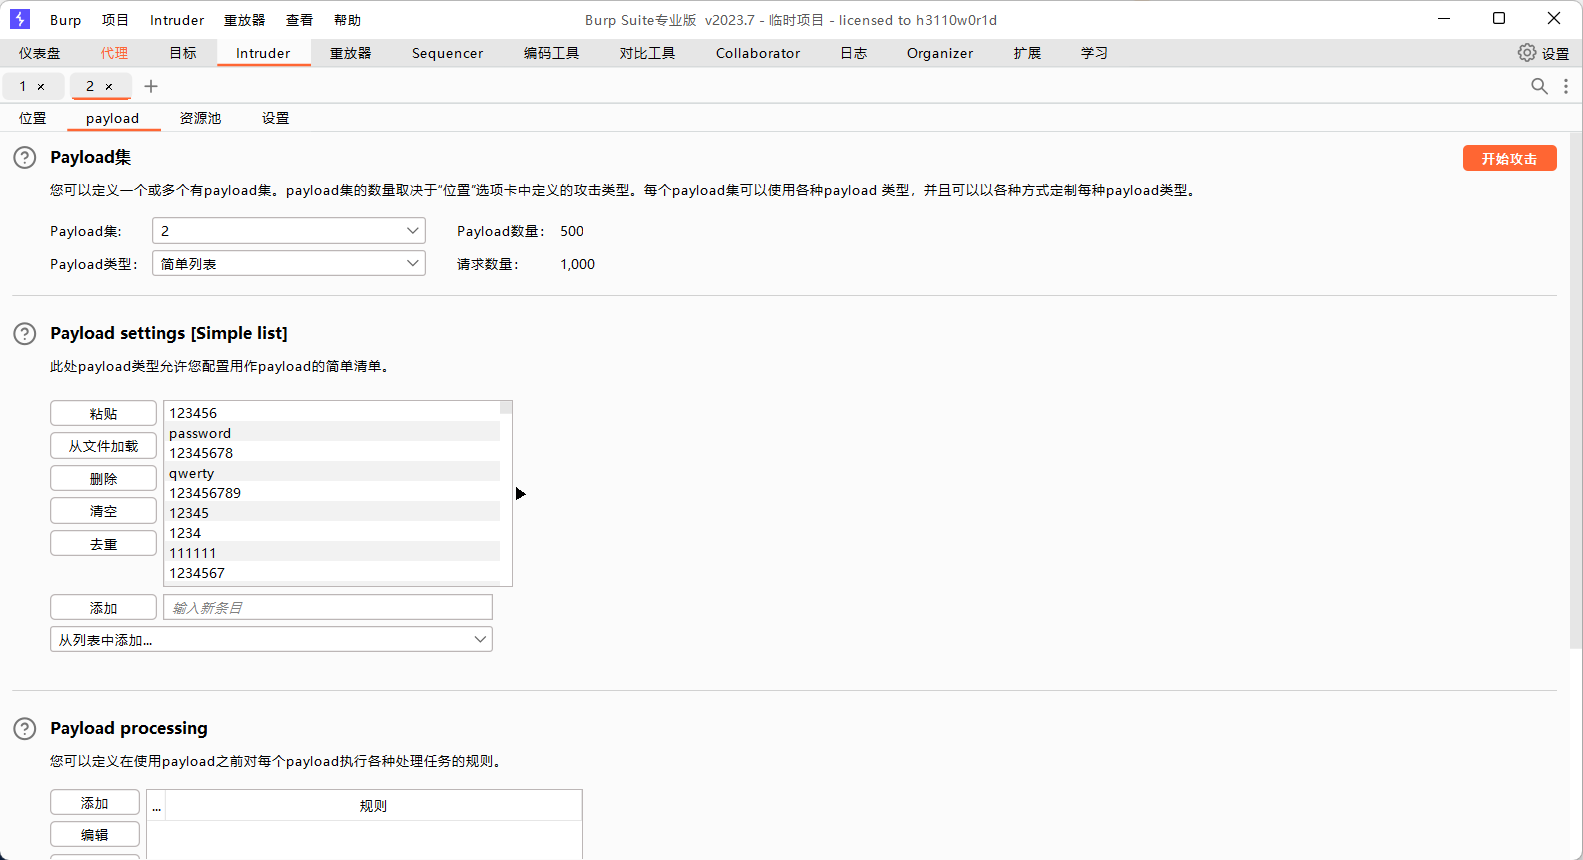Switch to the 学习 tab
This screenshot has height=860, width=1583.
pyautogui.click(x=1094, y=53)
